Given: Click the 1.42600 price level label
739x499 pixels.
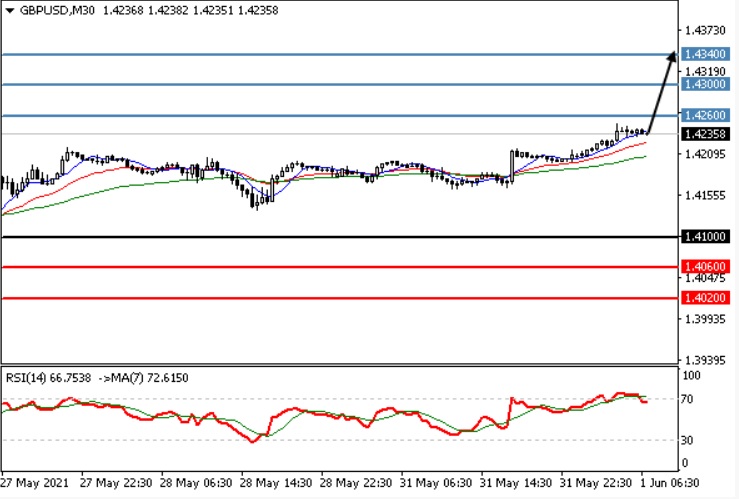Looking at the screenshot, I should point(705,115).
